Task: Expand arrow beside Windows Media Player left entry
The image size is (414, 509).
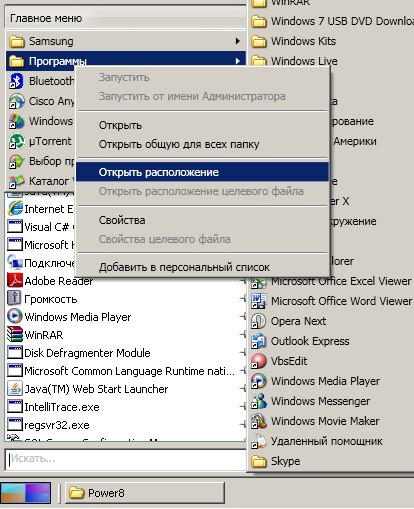Action: (243, 316)
